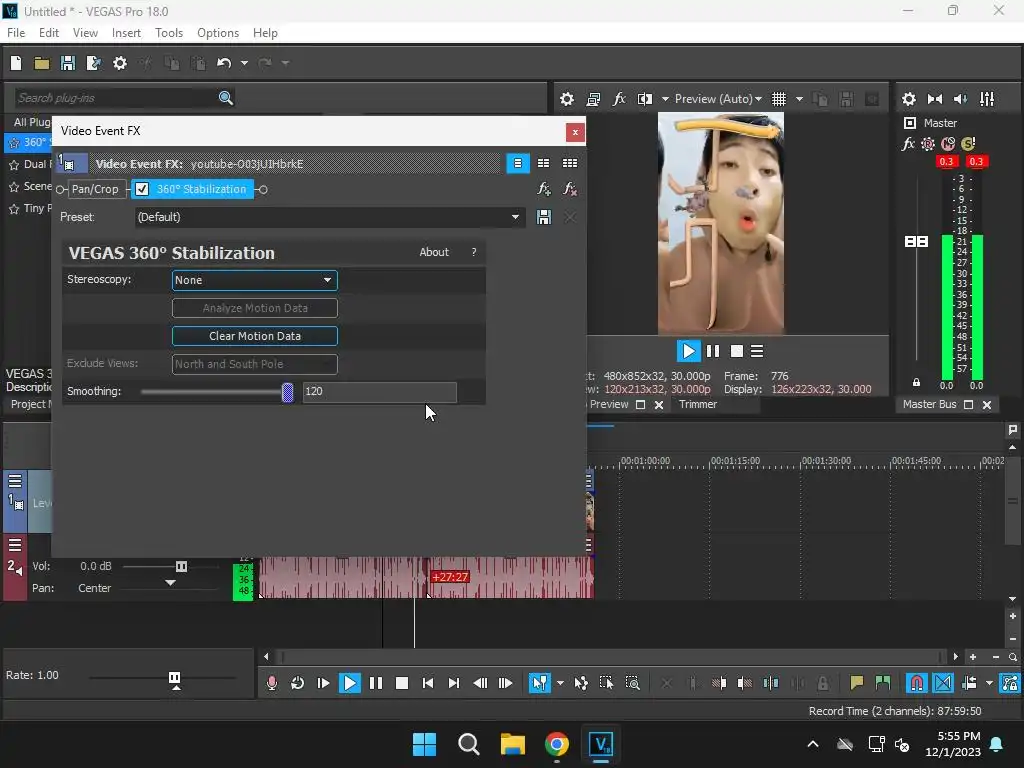Open Chrome from the taskbar
Image resolution: width=1024 pixels, height=768 pixels.
pyautogui.click(x=556, y=744)
